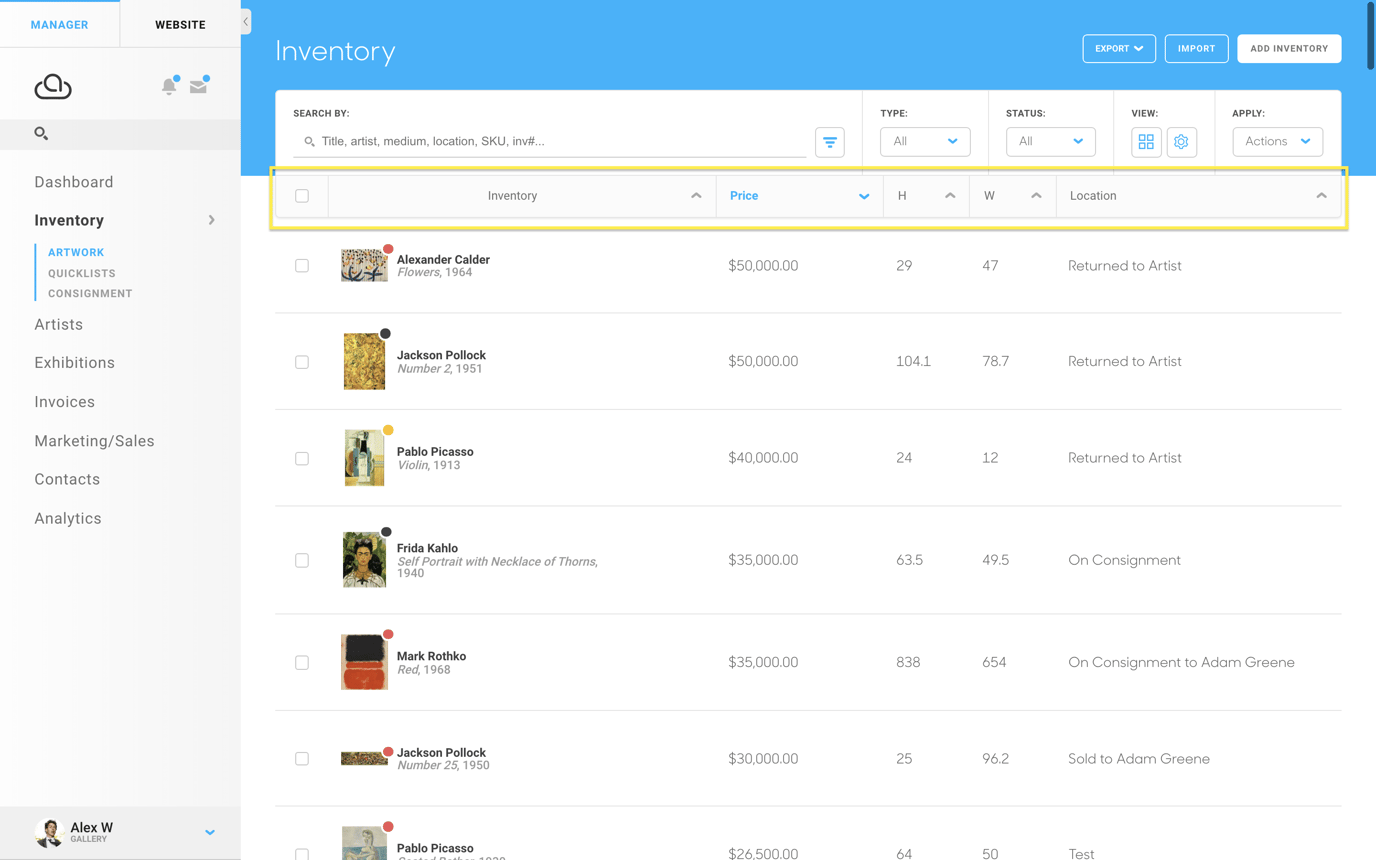This screenshot has height=860, width=1376.
Task: Select the checkbox beside Mark Rothko's Red
Action: (x=302, y=662)
